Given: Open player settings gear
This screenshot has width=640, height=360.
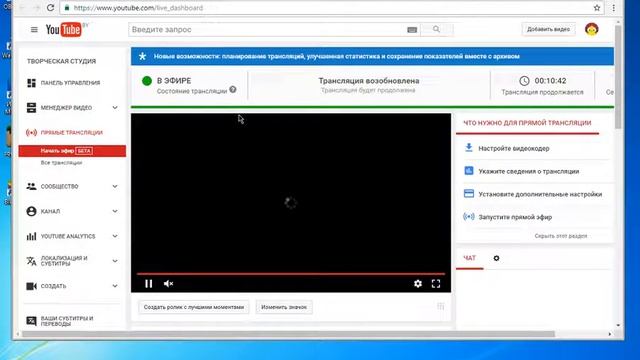Looking at the screenshot, I should tap(418, 284).
